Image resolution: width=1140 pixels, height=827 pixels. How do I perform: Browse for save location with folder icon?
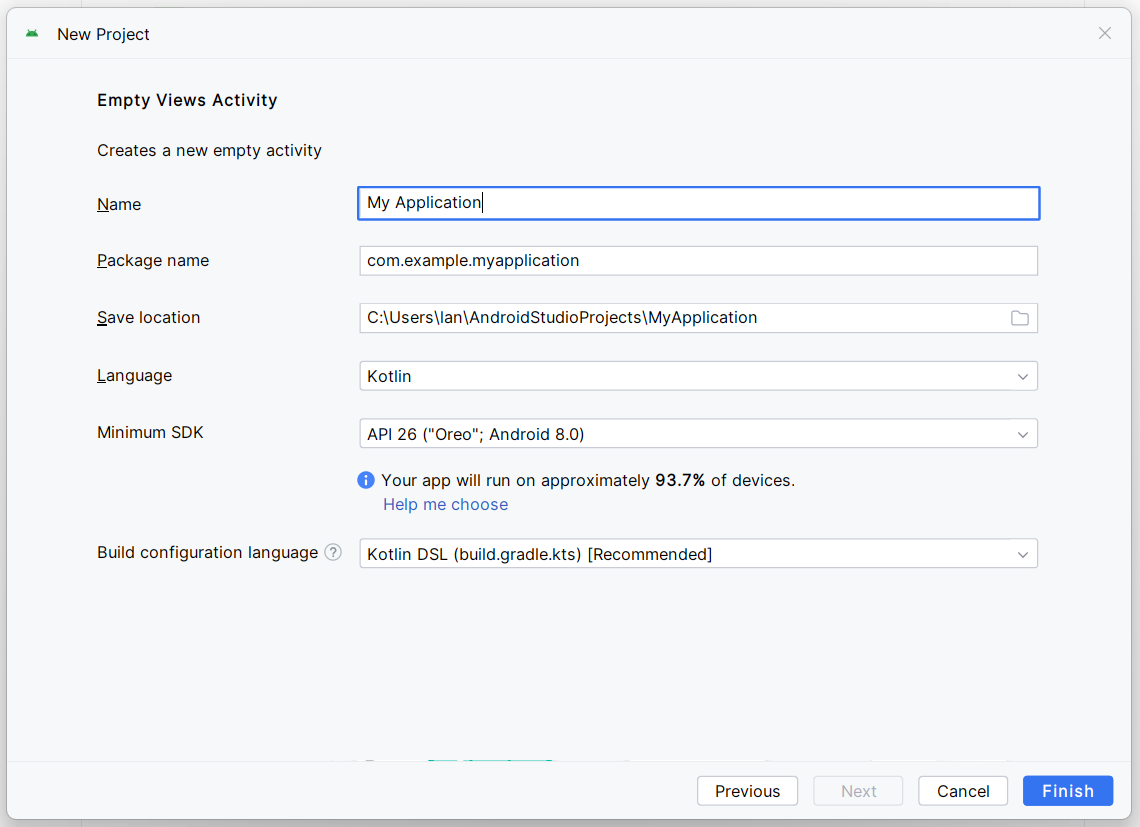pos(1019,318)
